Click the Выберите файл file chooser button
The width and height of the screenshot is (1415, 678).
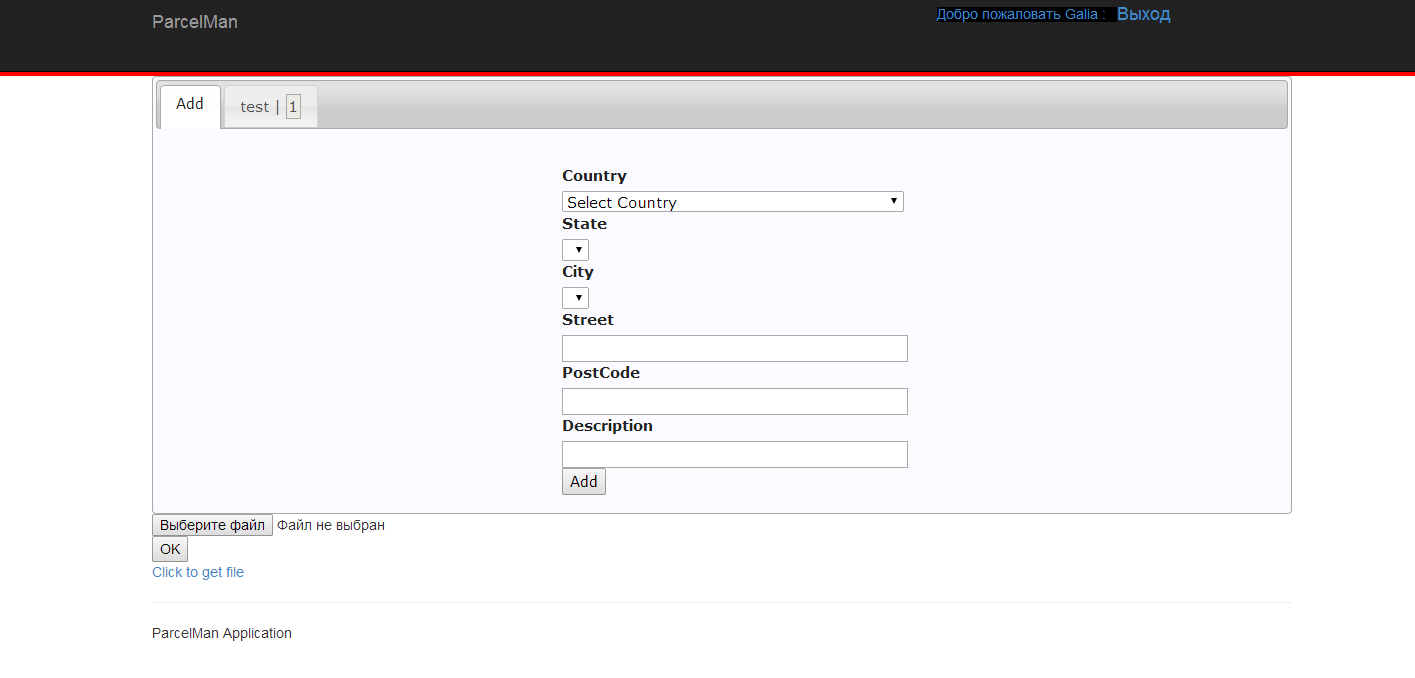(212, 525)
